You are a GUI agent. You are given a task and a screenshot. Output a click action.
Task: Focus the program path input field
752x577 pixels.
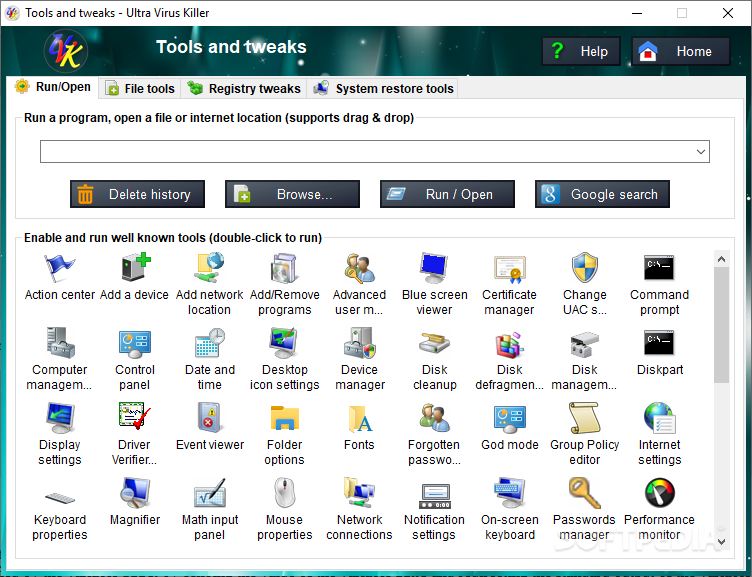click(x=375, y=152)
